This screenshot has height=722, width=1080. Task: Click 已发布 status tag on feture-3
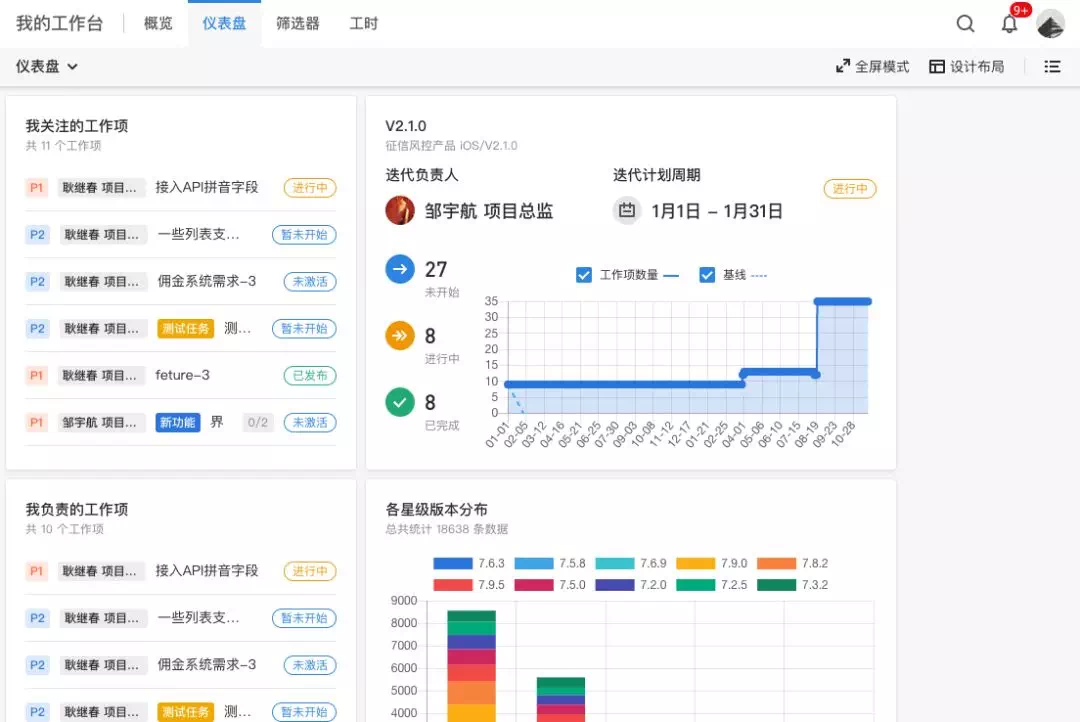(x=310, y=375)
